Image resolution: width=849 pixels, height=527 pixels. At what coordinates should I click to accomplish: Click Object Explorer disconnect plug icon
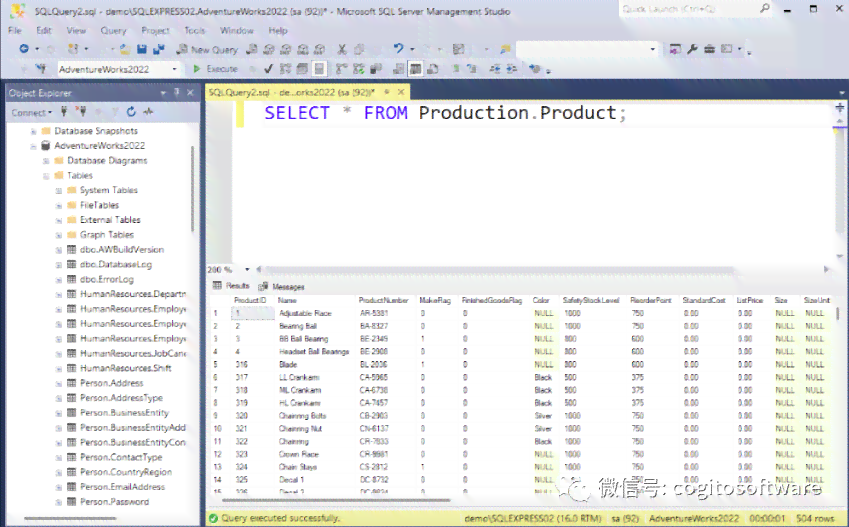(81, 112)
